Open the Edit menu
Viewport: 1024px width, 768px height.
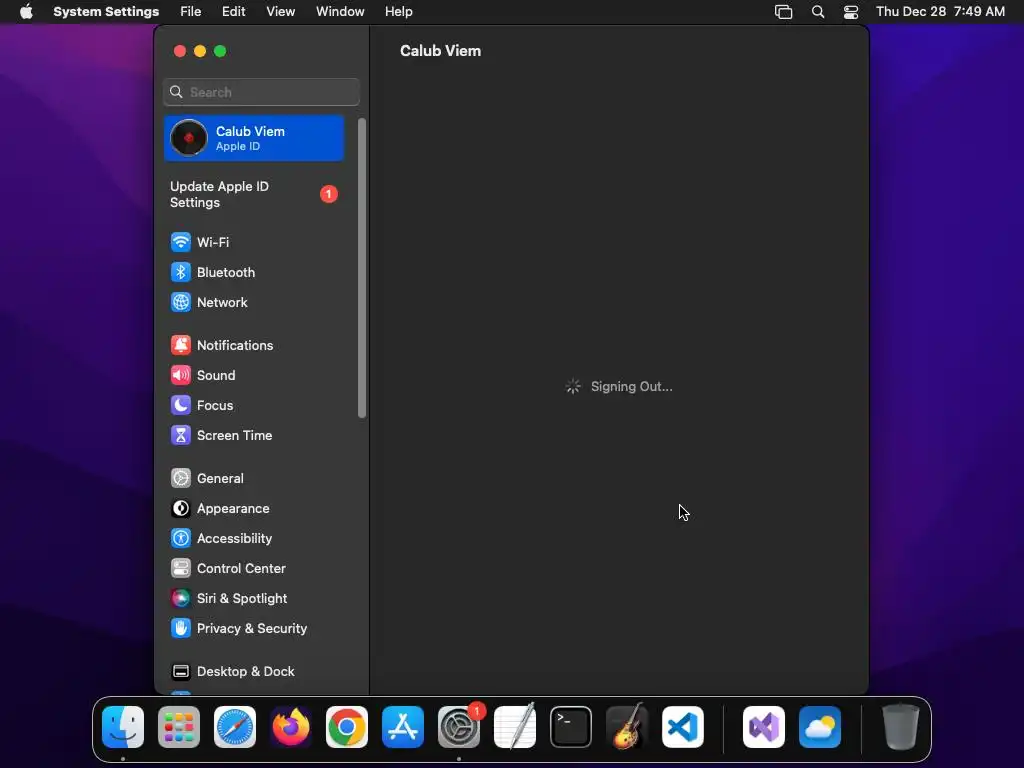coord(233,12)
